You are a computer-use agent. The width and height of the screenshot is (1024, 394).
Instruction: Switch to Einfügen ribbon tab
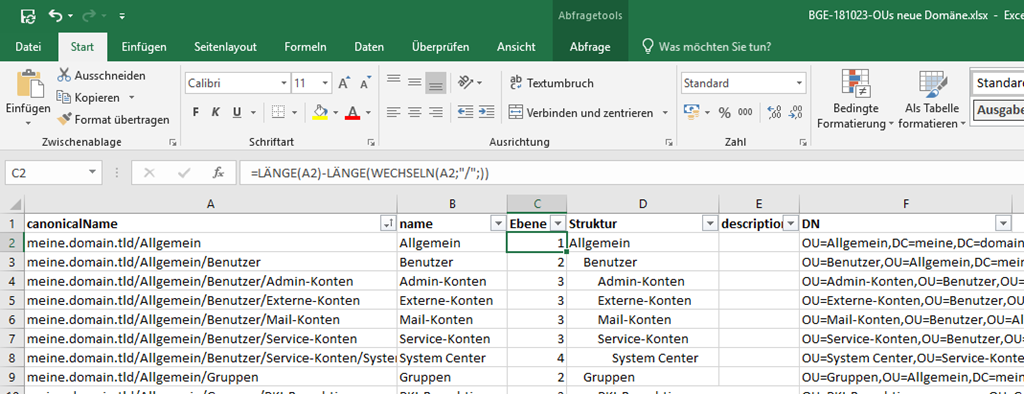(x=144, y=46)
